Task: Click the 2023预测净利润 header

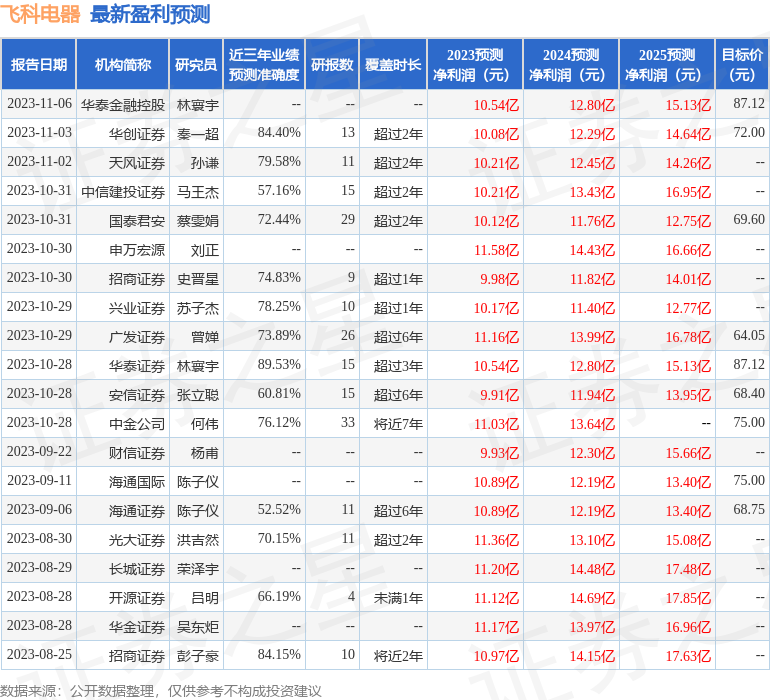Action: (475, 64)
